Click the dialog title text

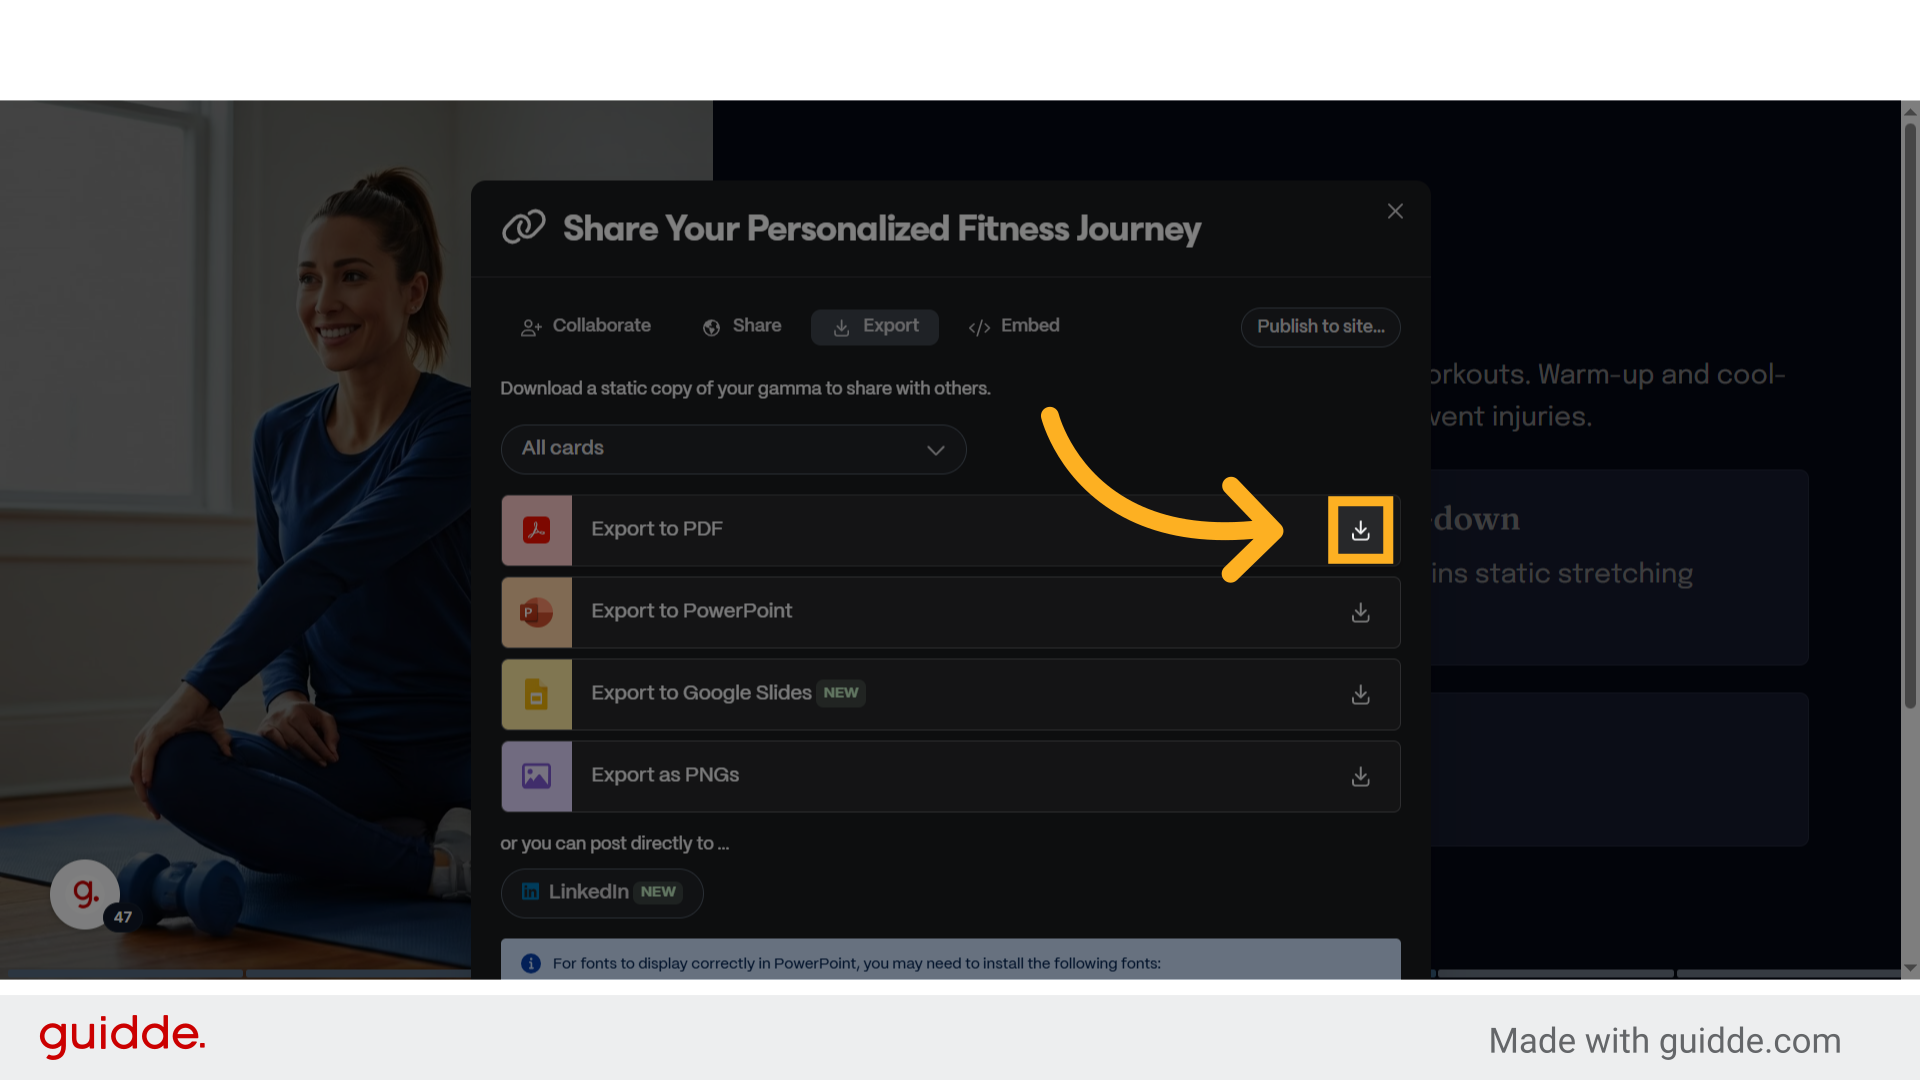(882, 229)
